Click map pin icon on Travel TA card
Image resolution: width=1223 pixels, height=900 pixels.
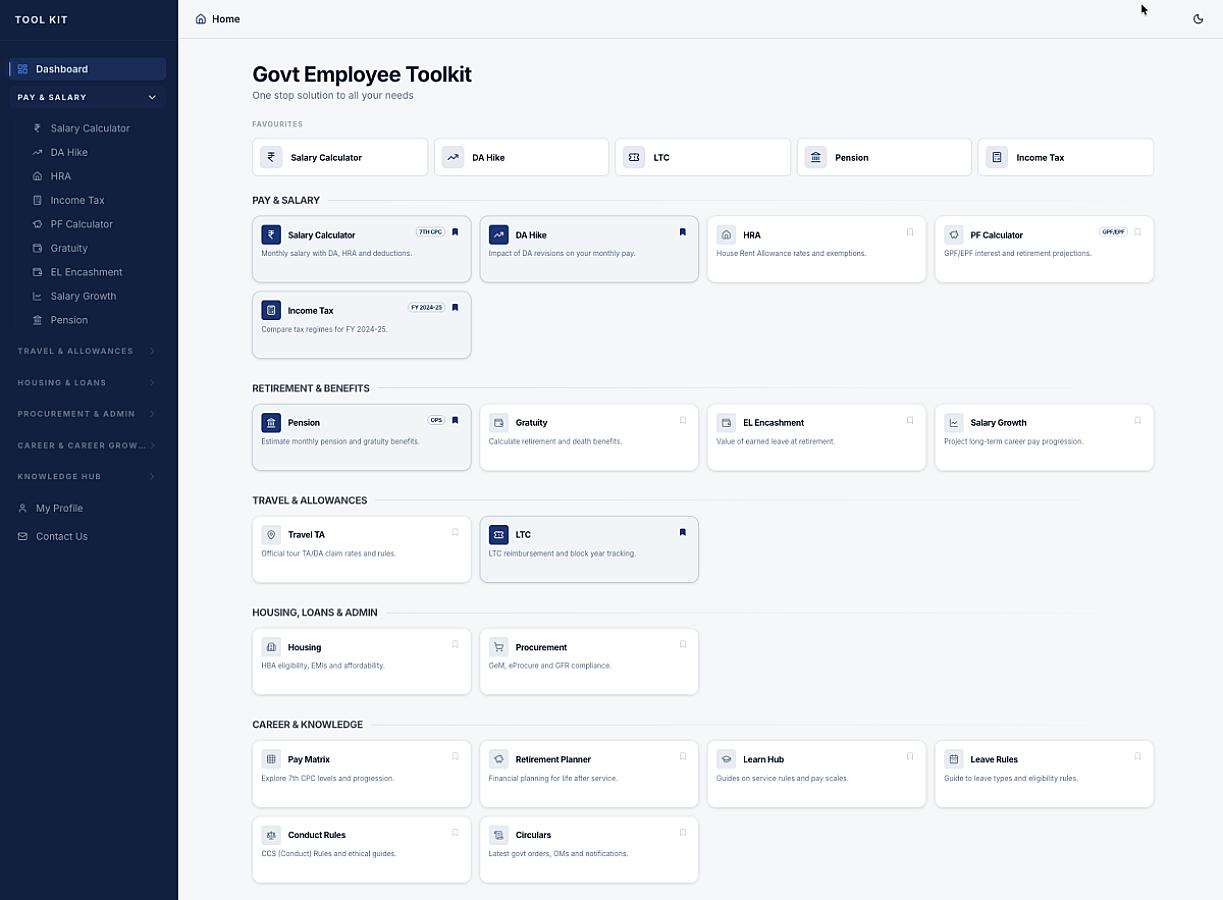(x=271, y=535)
